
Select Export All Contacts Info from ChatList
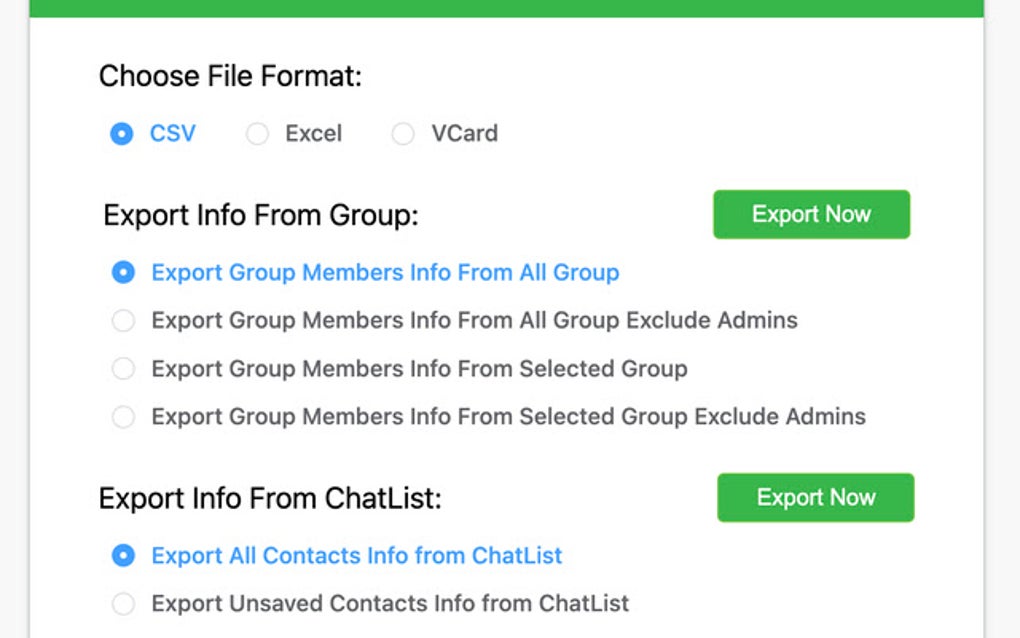tap(123, 555)
